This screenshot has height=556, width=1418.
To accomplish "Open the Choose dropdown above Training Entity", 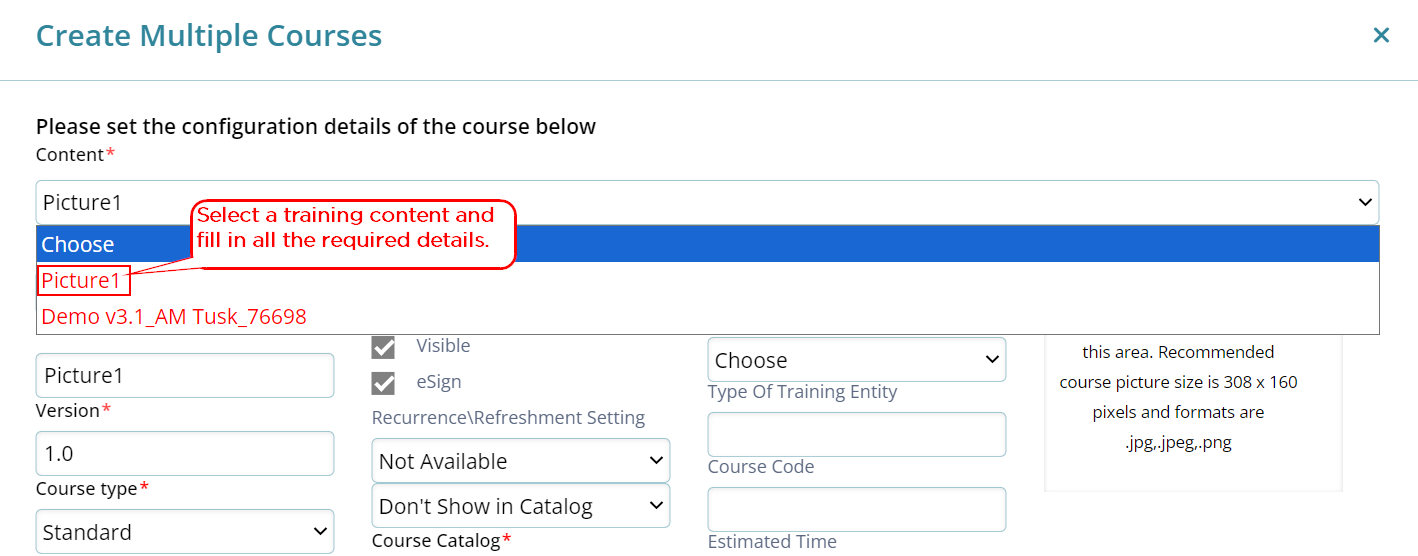I will 857,360.
